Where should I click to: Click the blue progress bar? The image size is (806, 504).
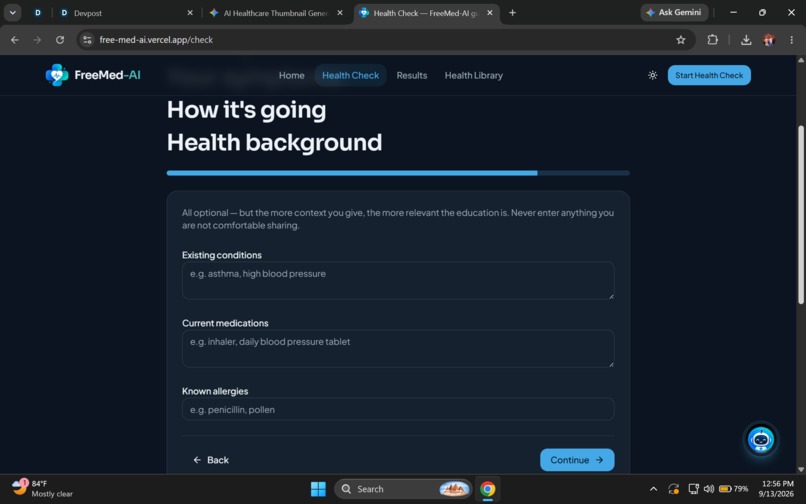click(x=352, y=173)
